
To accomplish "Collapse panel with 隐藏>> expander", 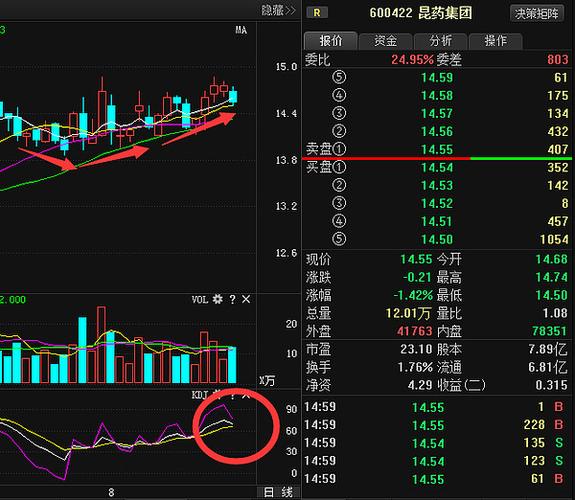I will [278, 10].
